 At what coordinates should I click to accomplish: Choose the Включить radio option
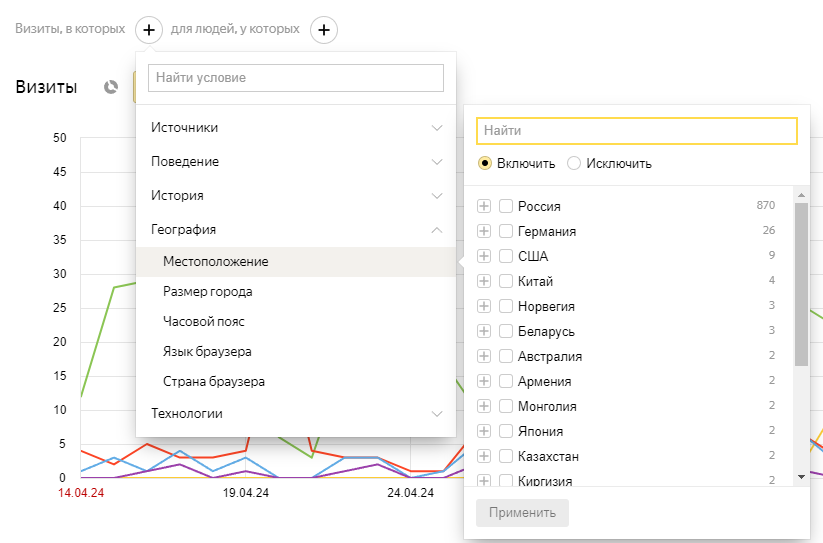click(485, 163)
